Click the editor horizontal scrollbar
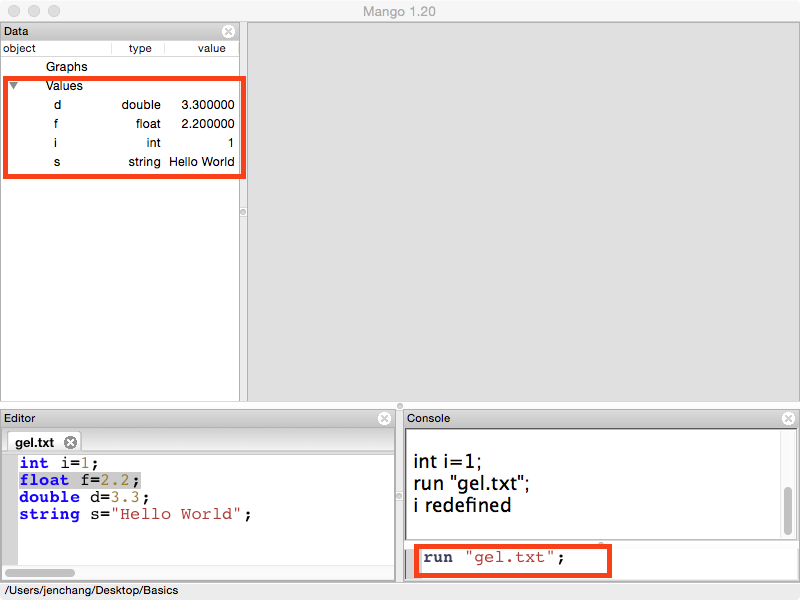 coord(40,573)
